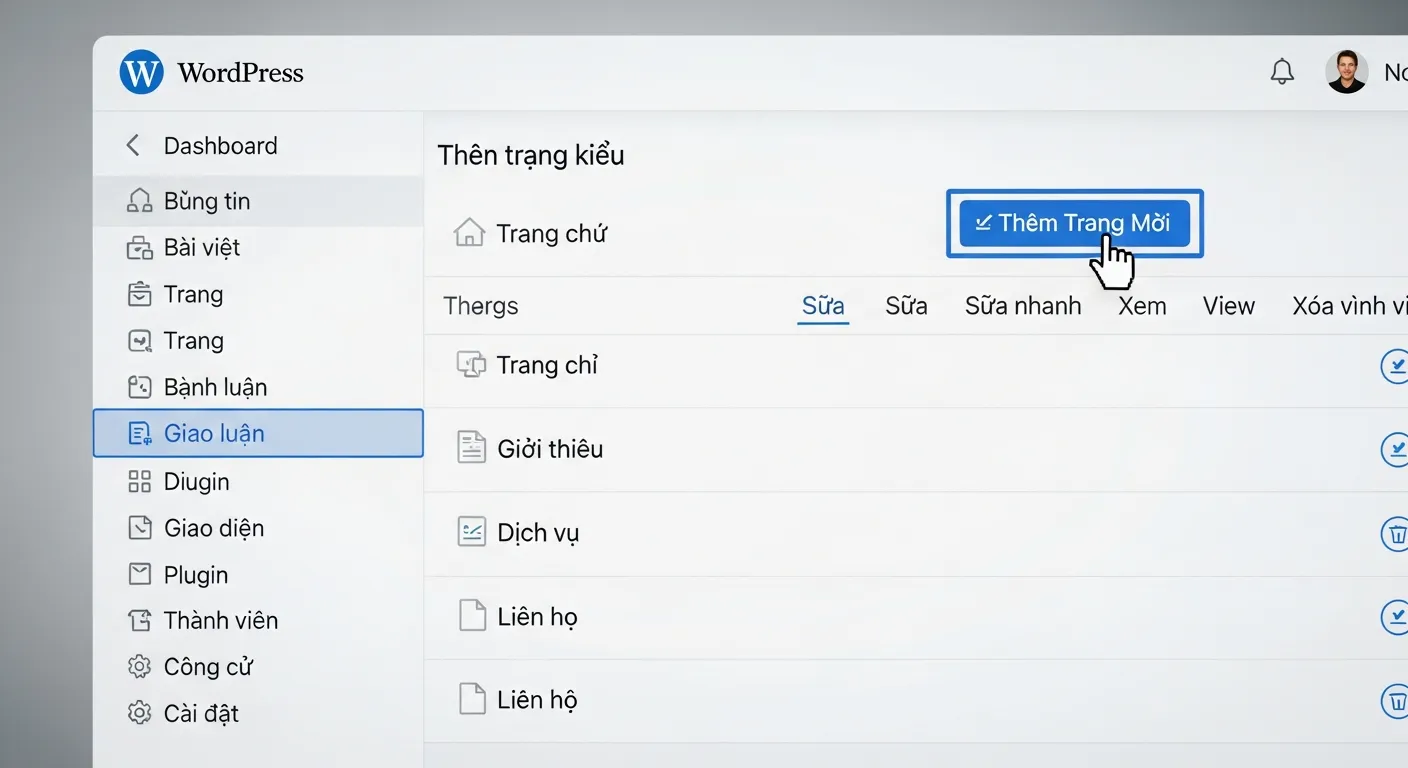1408x768 pixels.
Task: Click the Cài đặt gear icon
Action: point(140,713)
